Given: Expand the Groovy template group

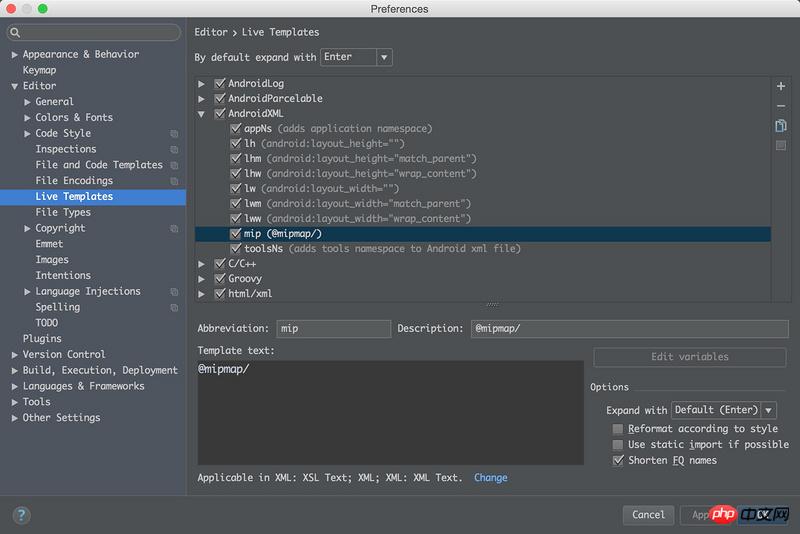Looking at the screenshot, I should pyautogui.click(x=202, y=279).
